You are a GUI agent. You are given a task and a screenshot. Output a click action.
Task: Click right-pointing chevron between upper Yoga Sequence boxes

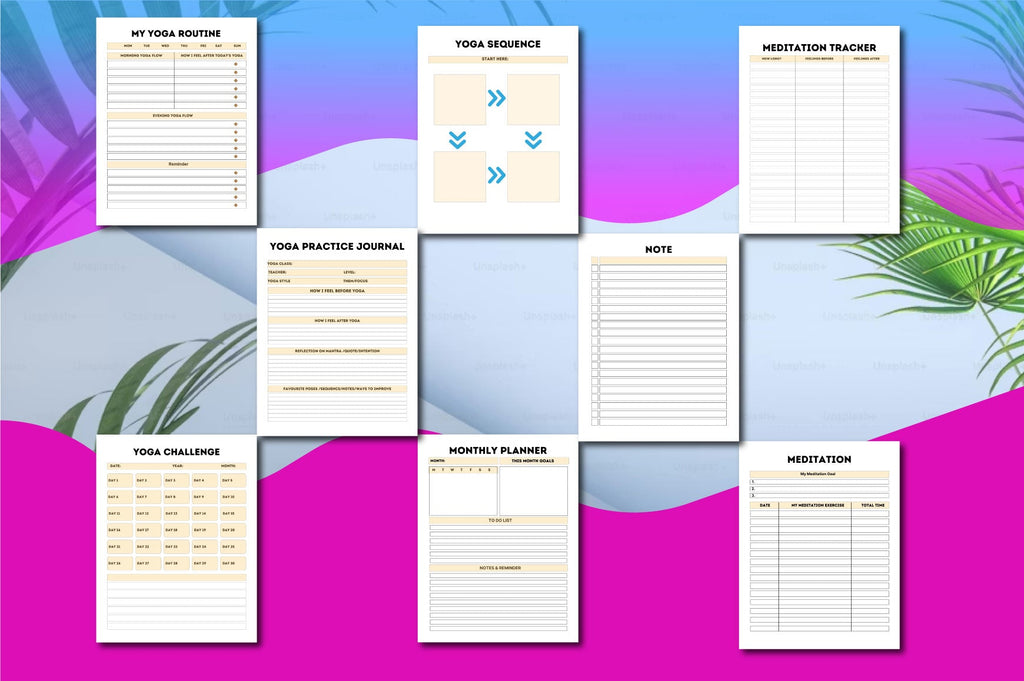(496, 98)
